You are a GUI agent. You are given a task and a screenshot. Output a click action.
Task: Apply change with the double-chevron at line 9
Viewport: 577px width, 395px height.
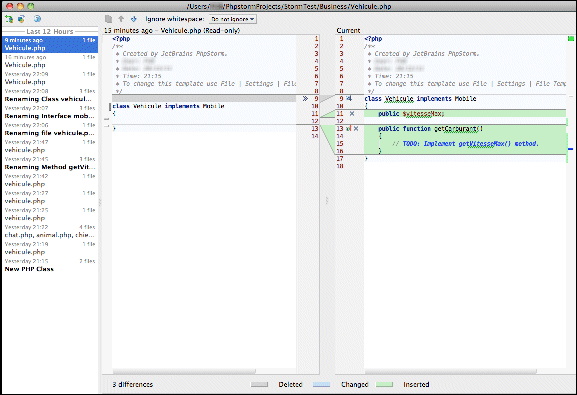305,99
